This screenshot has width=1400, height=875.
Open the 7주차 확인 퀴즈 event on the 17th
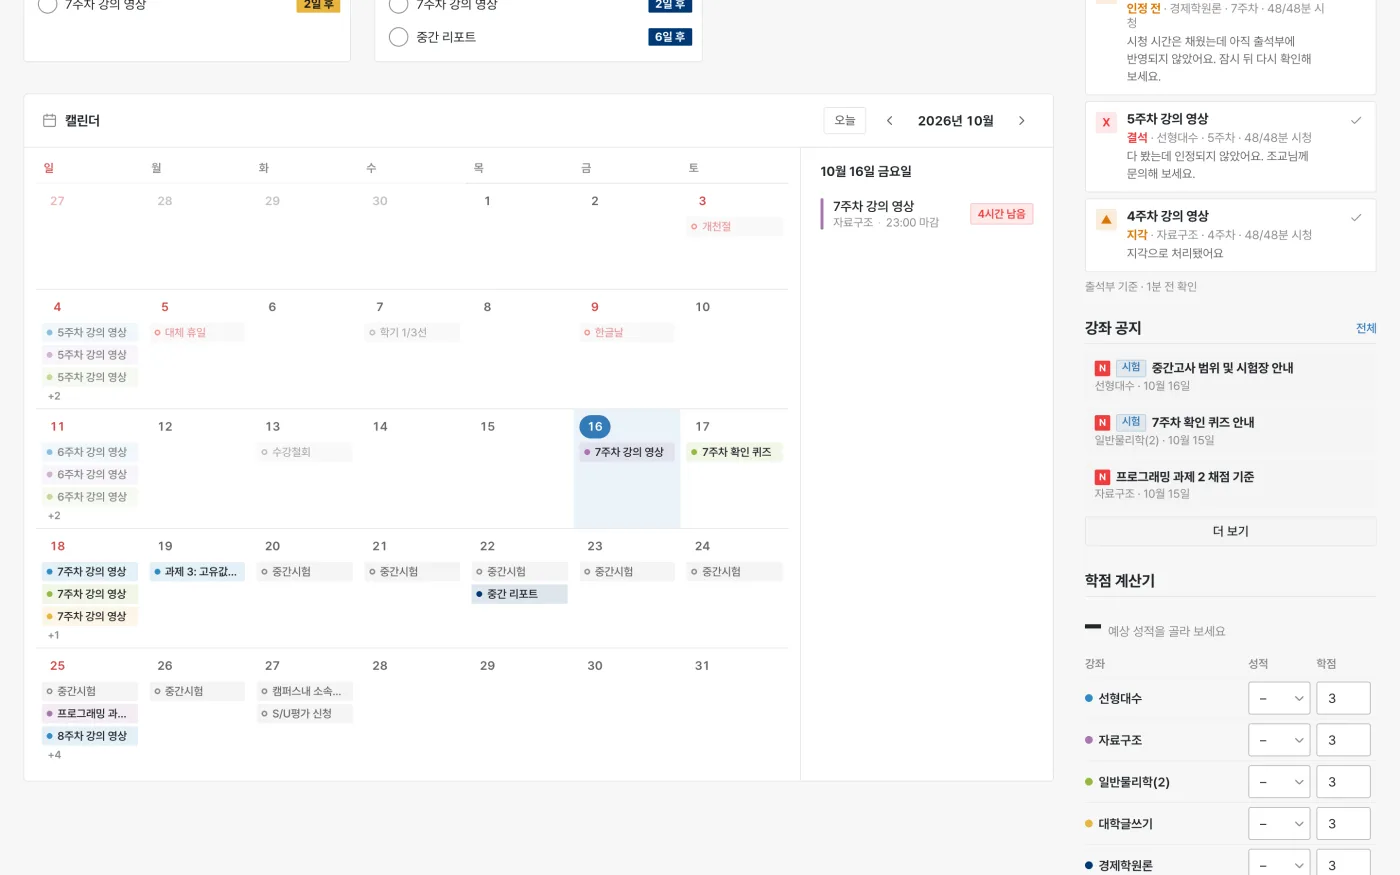(735, 452)
